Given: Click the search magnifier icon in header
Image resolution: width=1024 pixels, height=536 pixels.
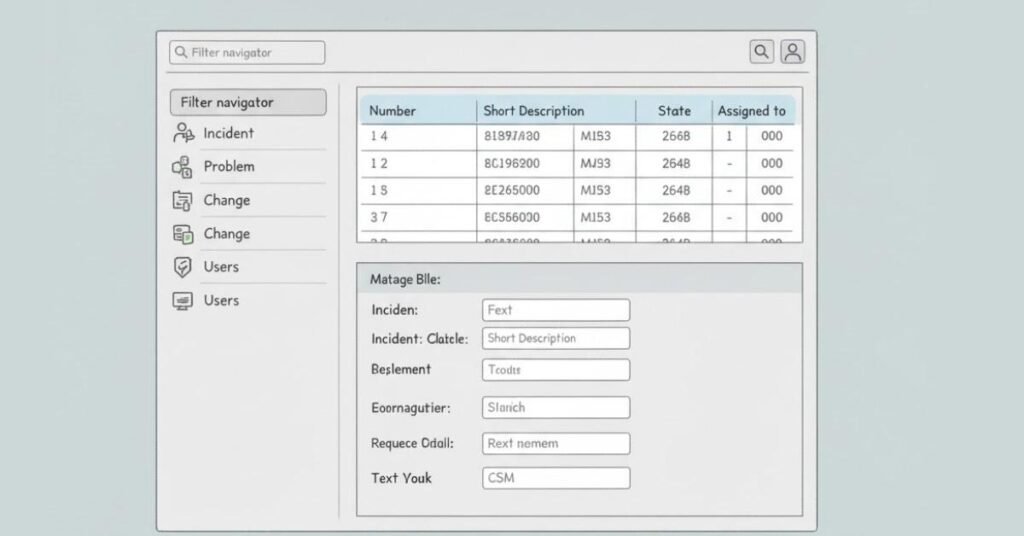Looking at the screenshot, I should click(761, 52).
